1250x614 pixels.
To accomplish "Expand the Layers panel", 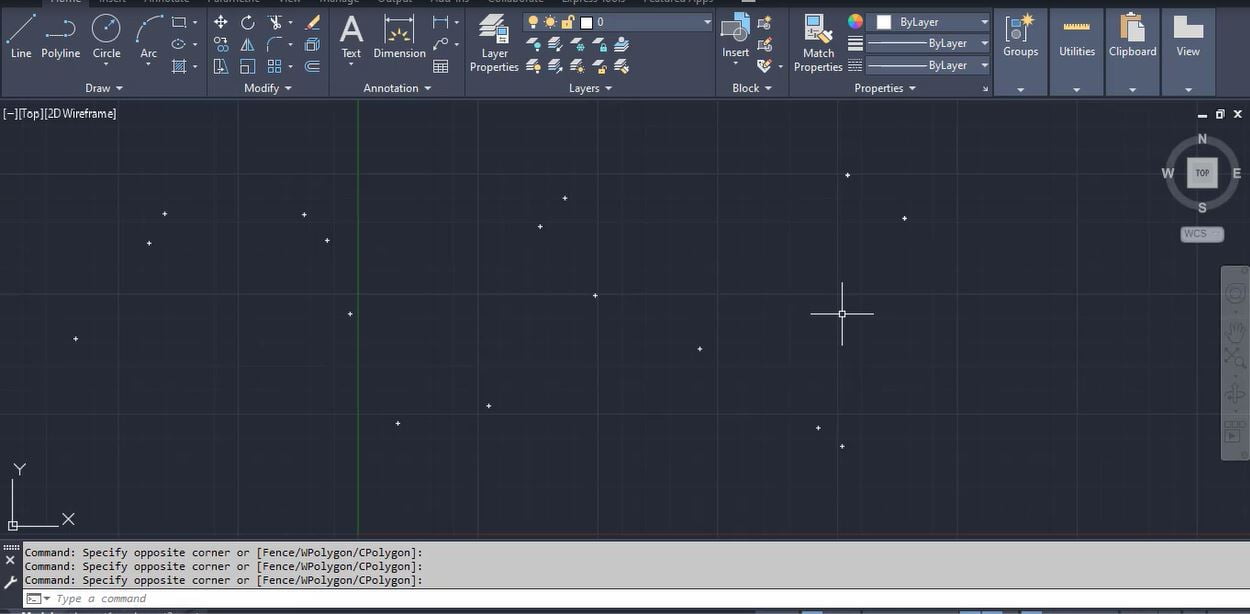I will pos(590,88).
